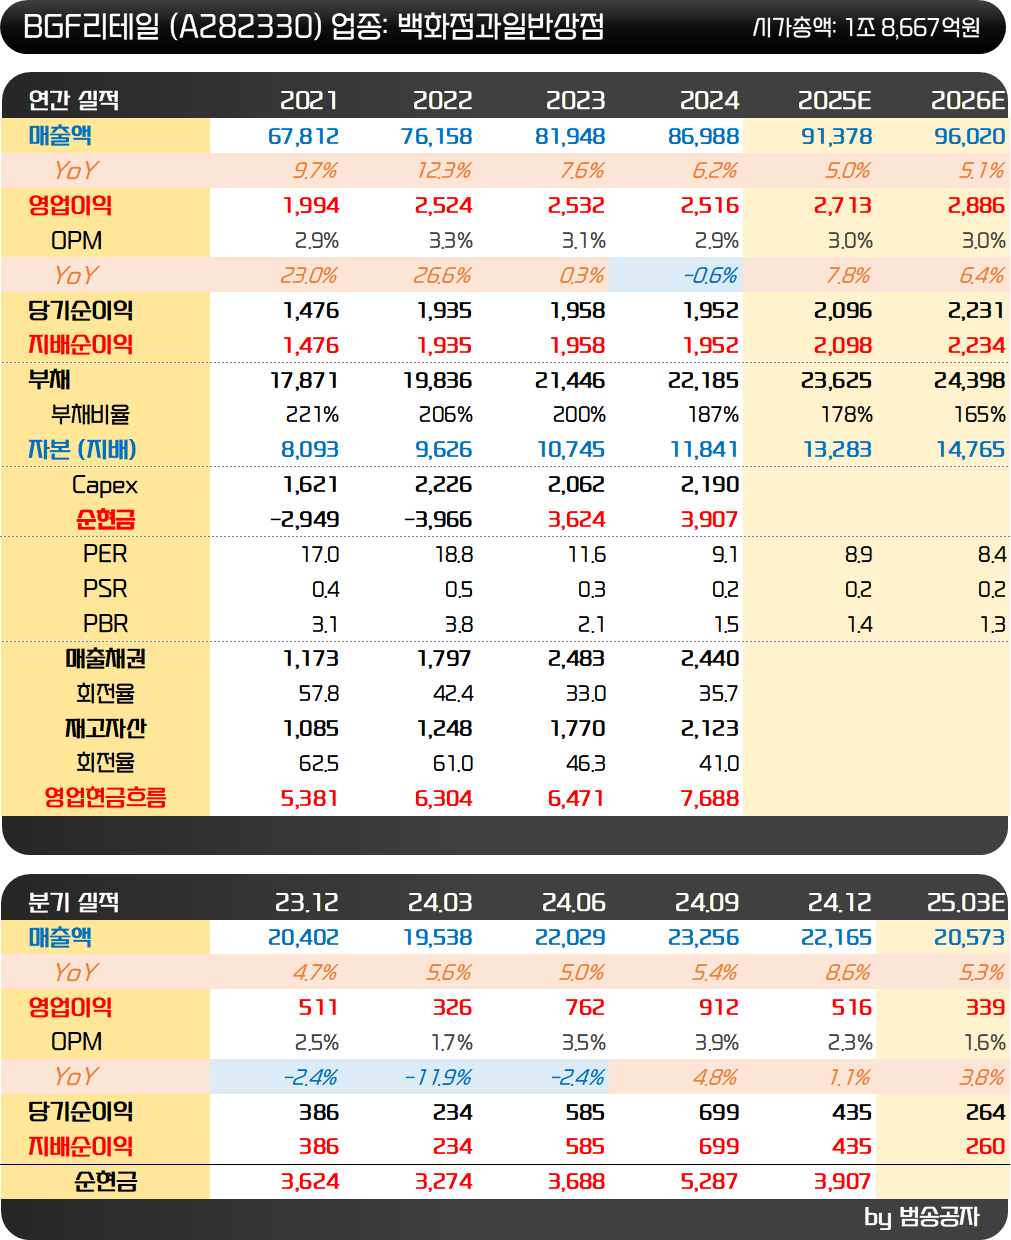Select 영업이익 value 2,524
The height and width of the screenshot is (1240, 1011).
pos(443,206)
